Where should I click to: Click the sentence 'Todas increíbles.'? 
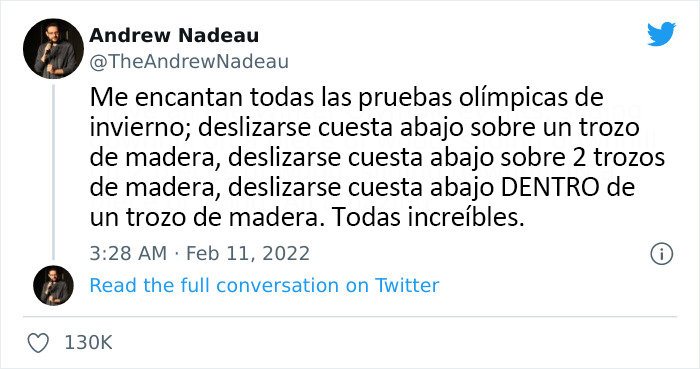tap(428, 218)
